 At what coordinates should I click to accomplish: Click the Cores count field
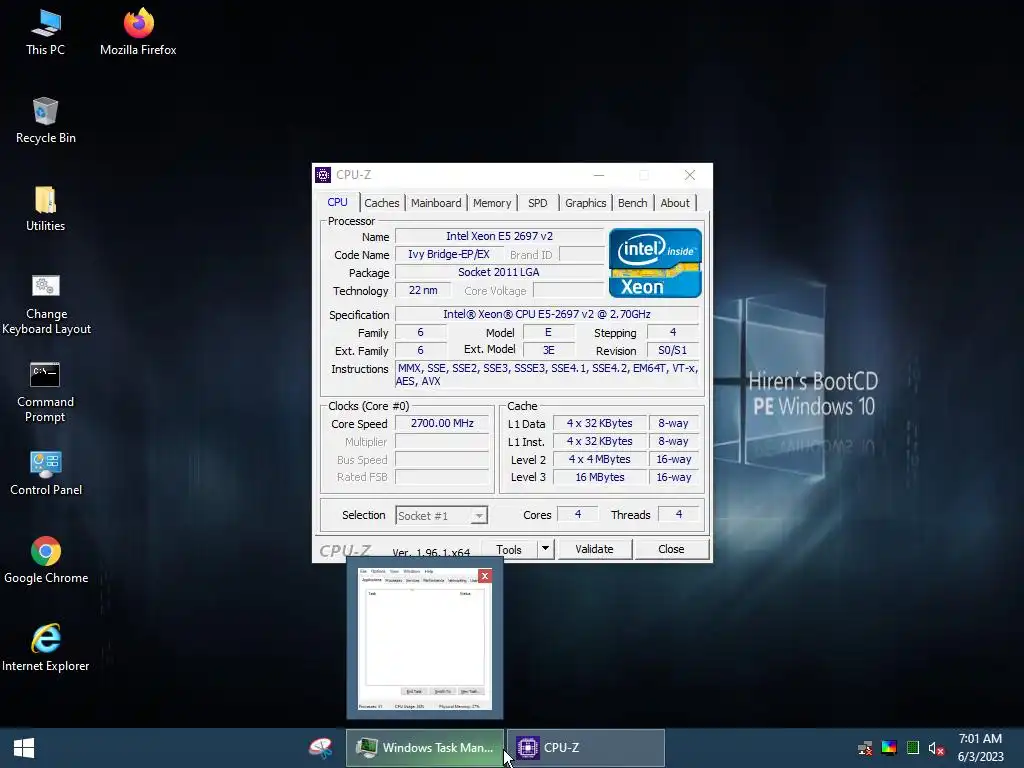[x=577, y=515]
